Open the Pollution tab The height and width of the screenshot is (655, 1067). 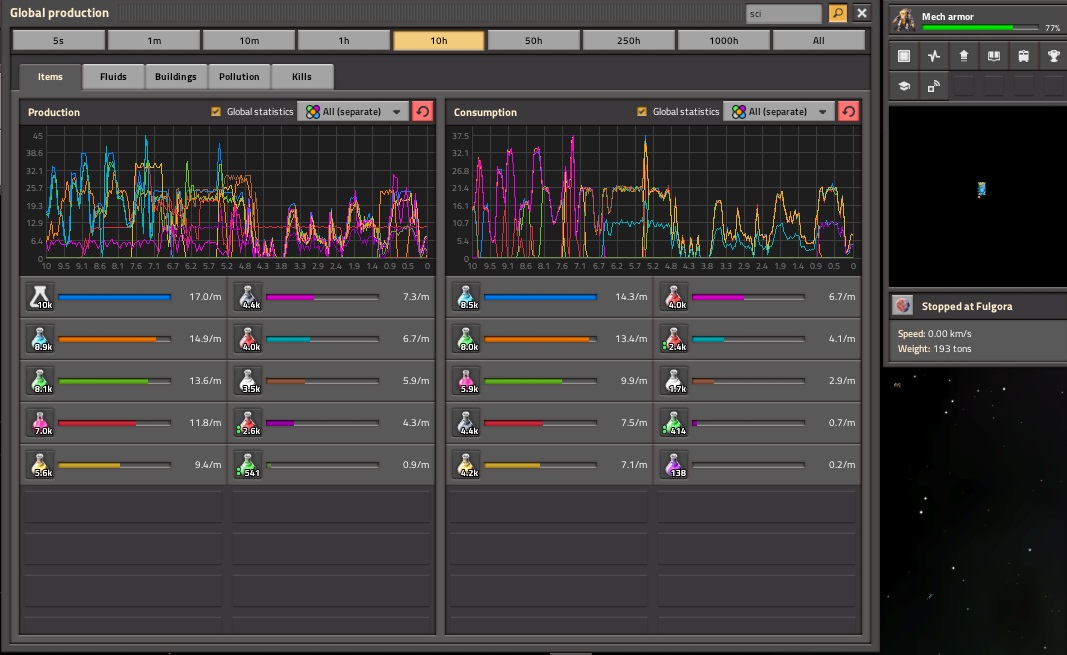[x=239, y=77]
